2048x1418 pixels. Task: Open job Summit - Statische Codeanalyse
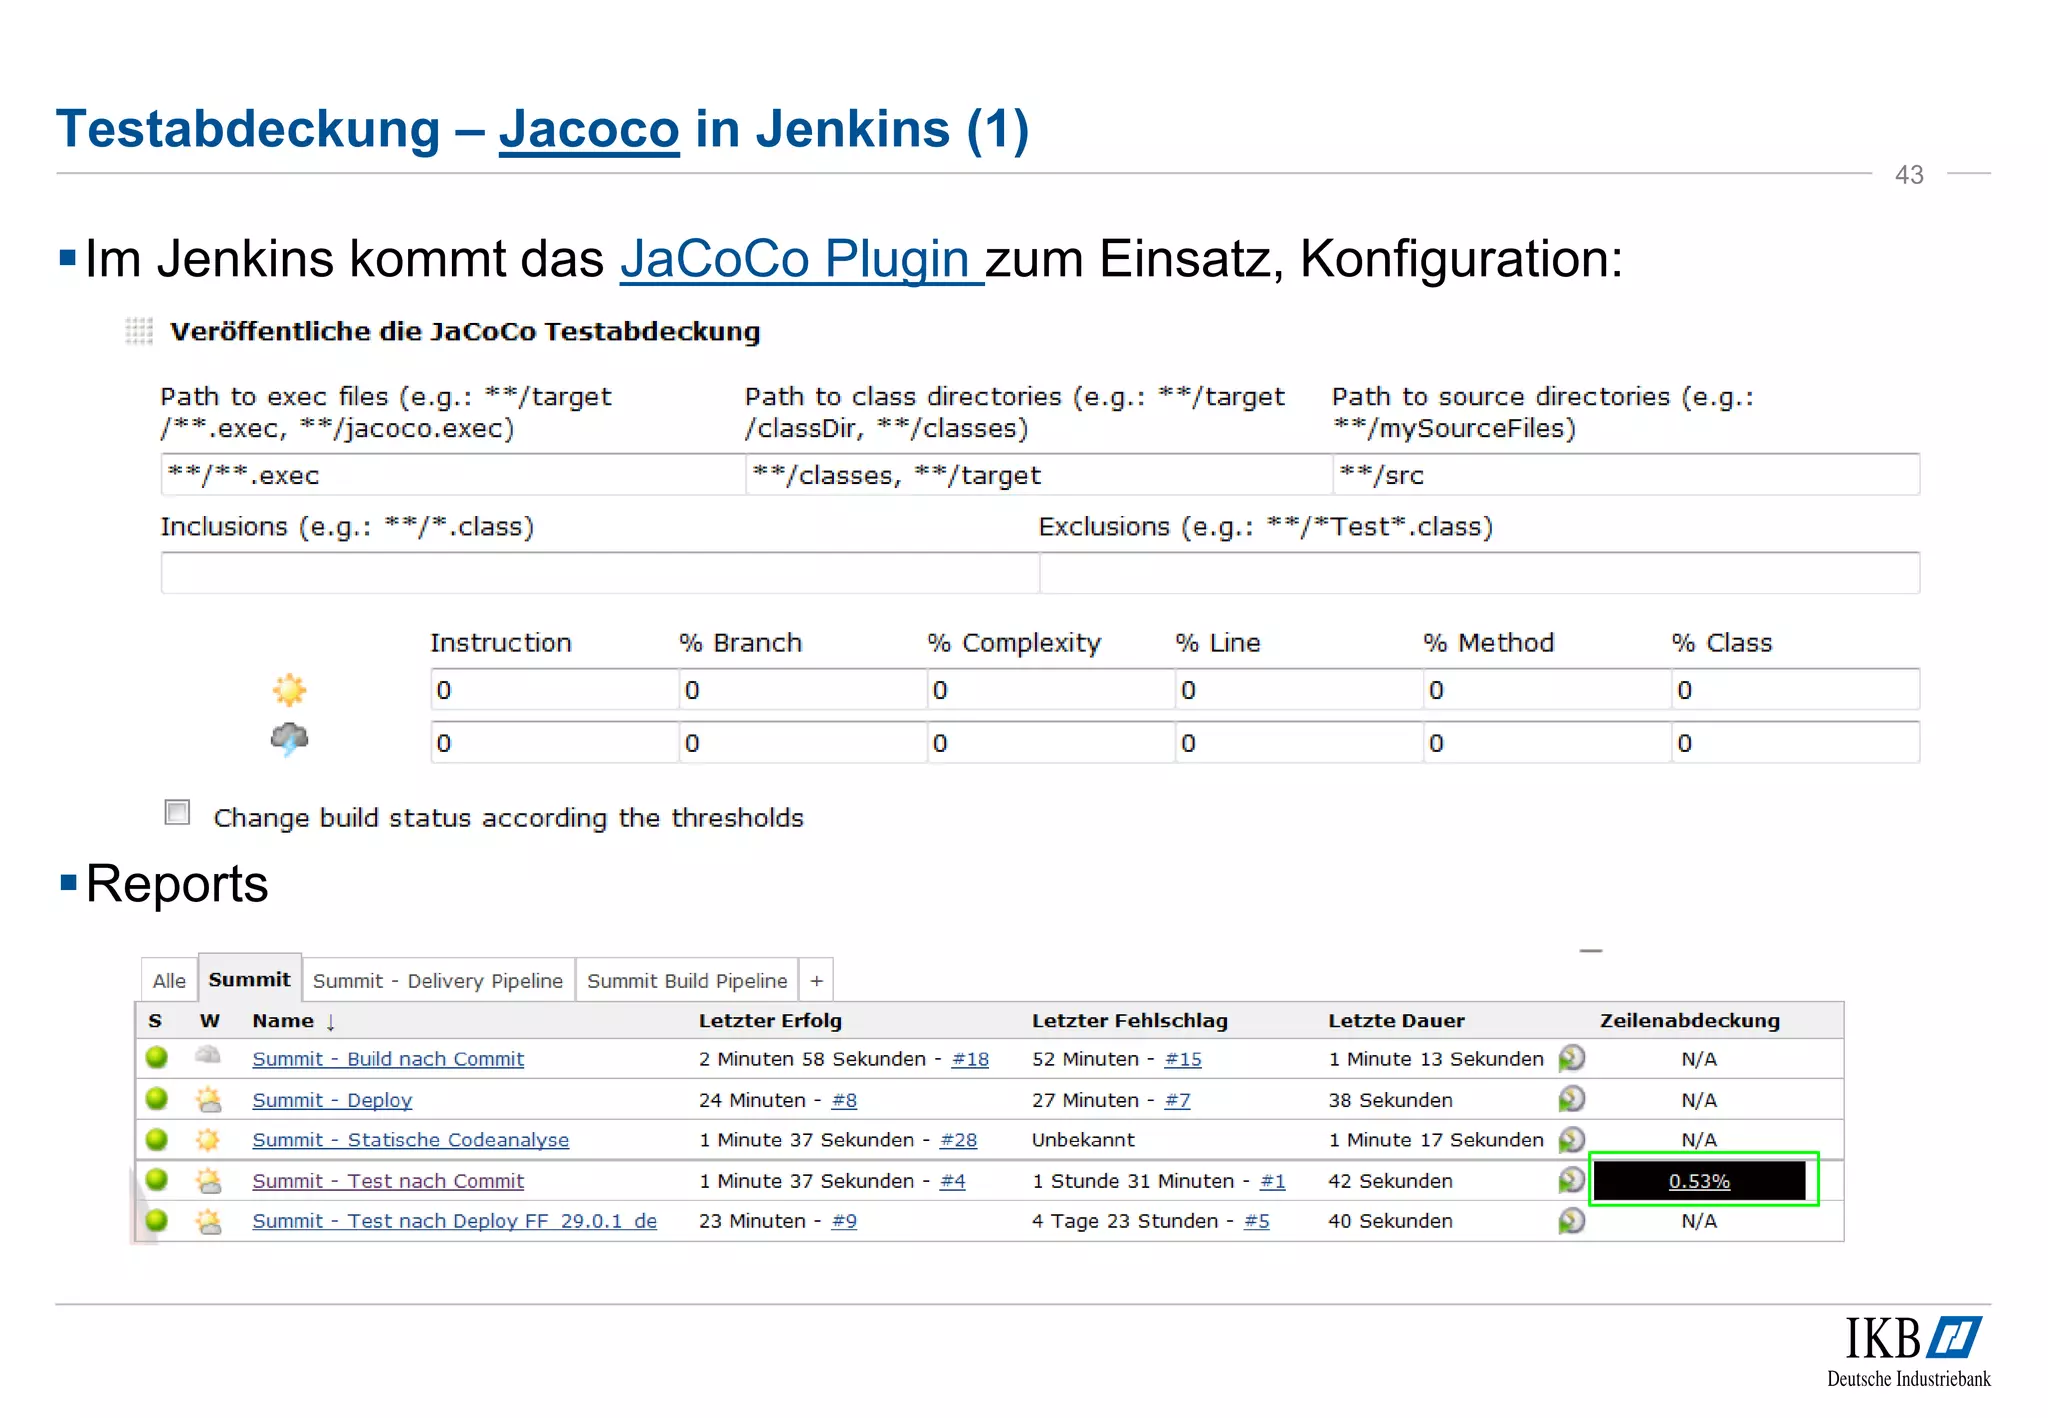point(410,1140)
